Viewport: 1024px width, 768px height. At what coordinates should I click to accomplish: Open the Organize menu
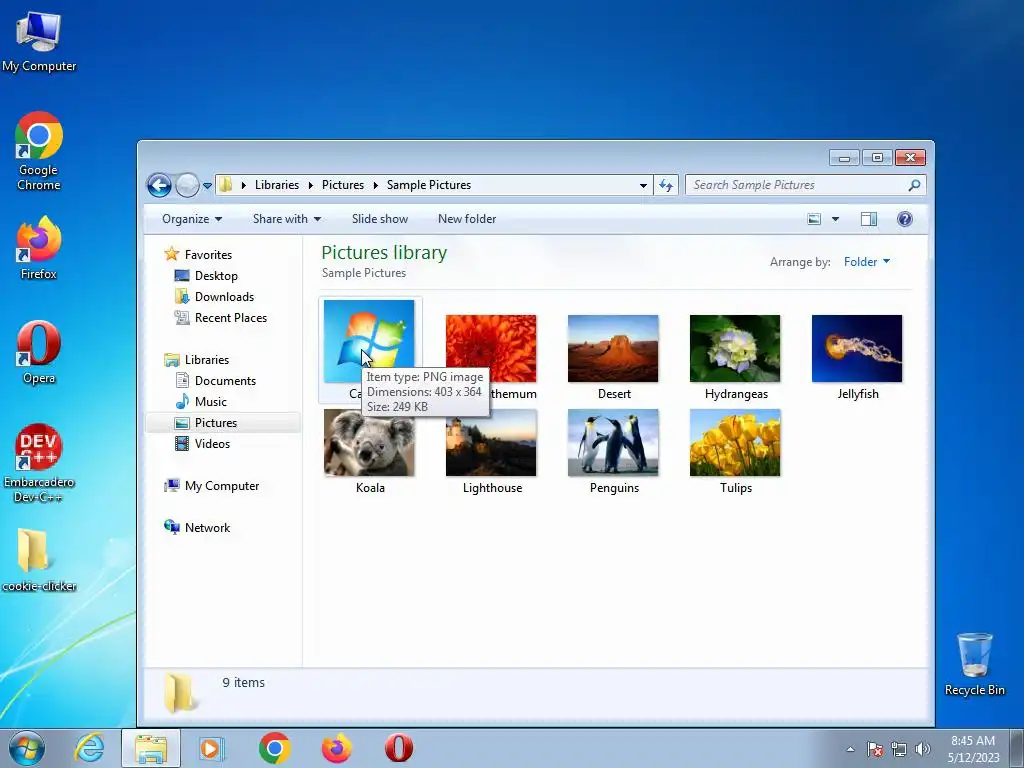pos(192,219)
